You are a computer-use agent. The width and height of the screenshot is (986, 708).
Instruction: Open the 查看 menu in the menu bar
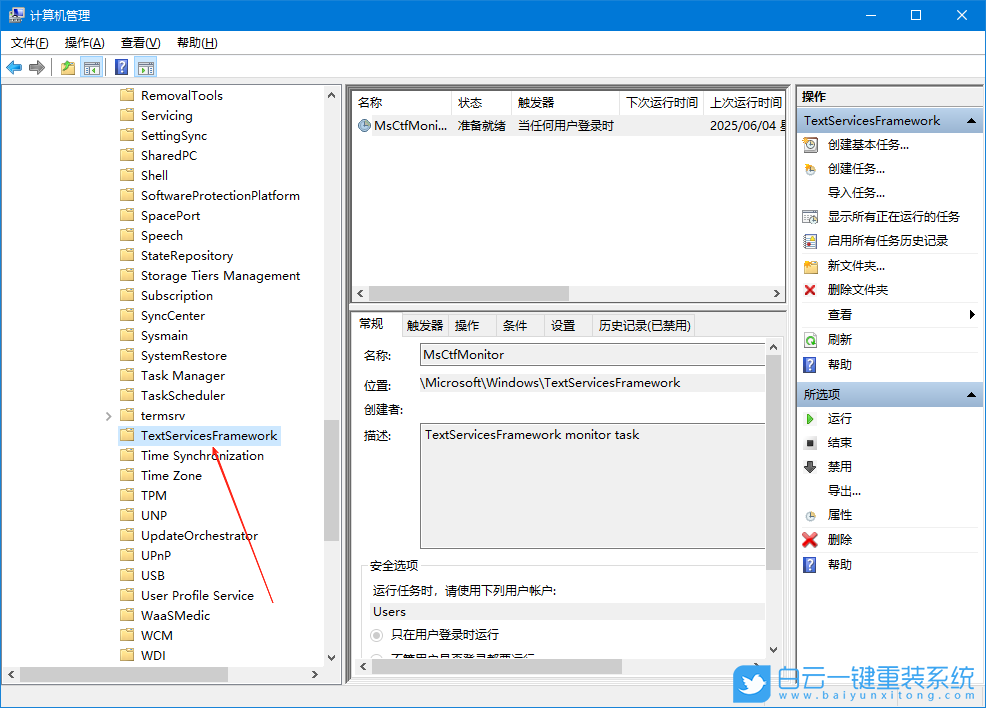point(140,43)
